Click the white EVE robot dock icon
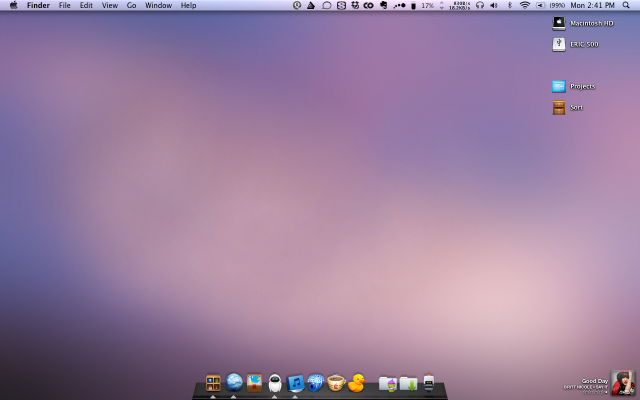 [275, 384]
